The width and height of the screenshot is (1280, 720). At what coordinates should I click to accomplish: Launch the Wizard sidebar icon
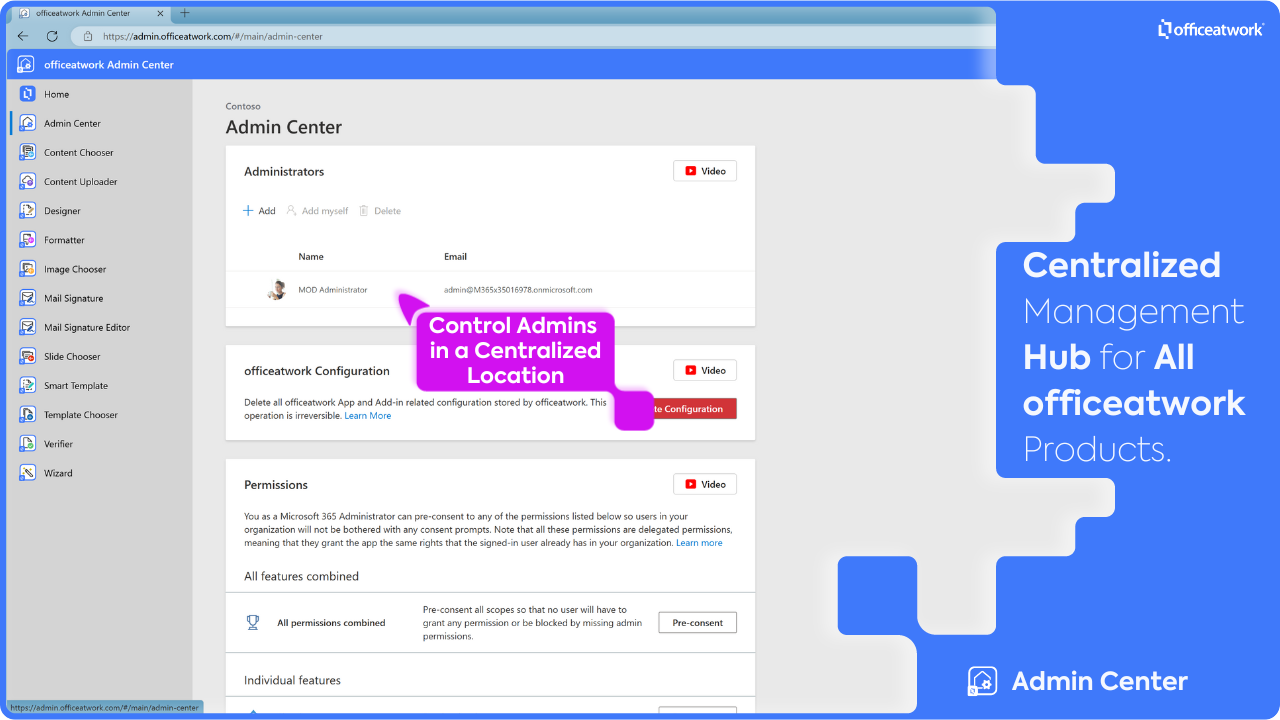[28, 473]
